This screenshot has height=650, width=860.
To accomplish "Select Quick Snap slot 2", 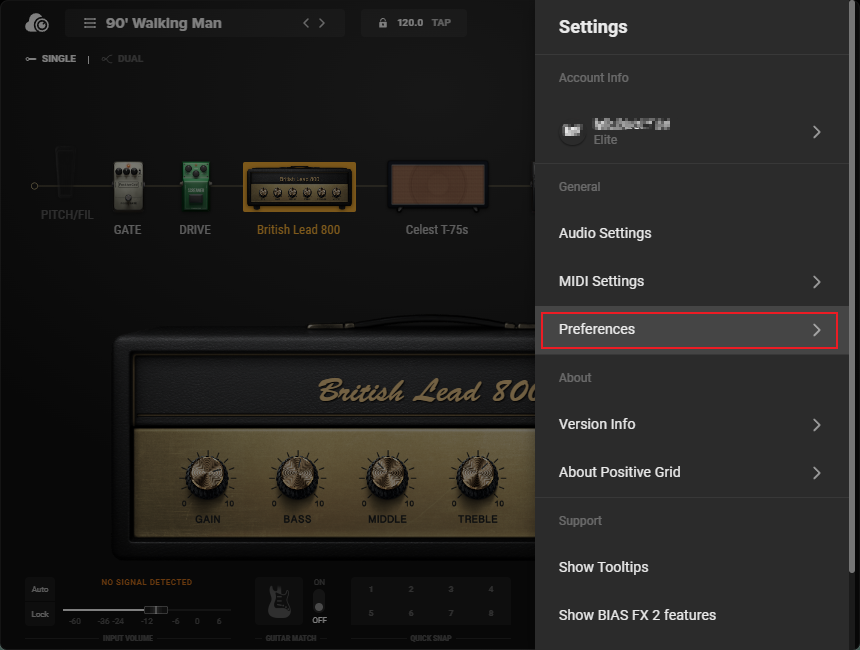I will tap(411, 589).
